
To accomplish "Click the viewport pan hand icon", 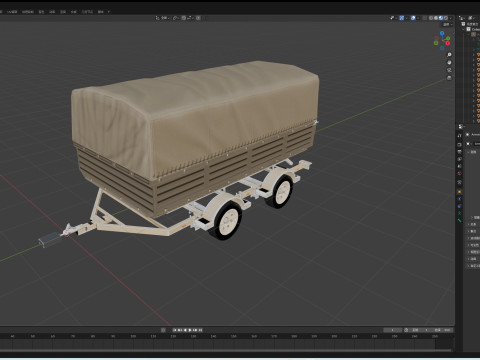I will pos(449,62).
